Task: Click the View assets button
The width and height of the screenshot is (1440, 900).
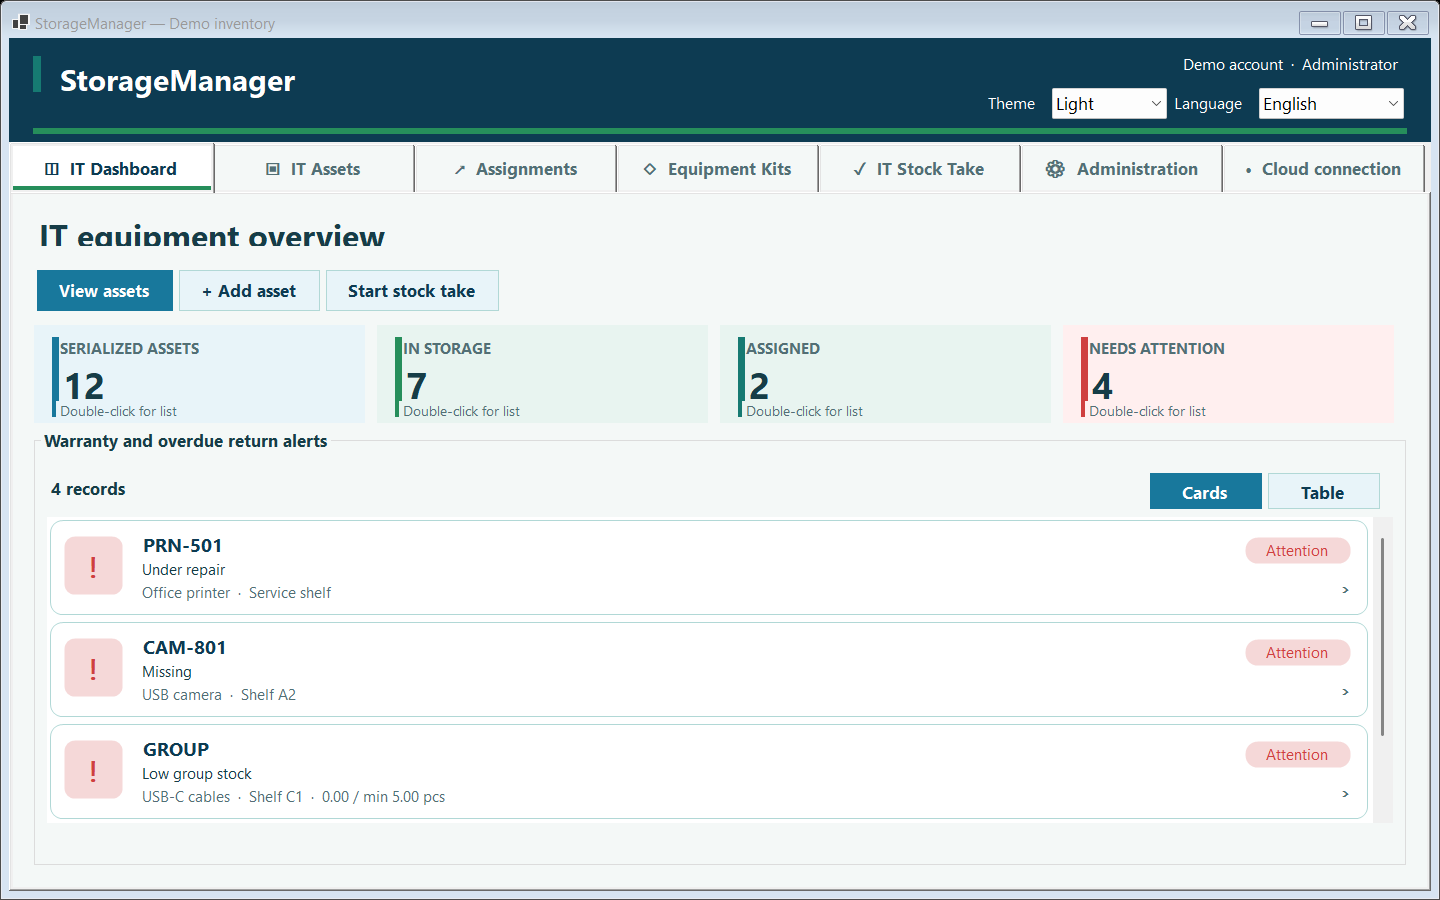Action: point(105,291)
